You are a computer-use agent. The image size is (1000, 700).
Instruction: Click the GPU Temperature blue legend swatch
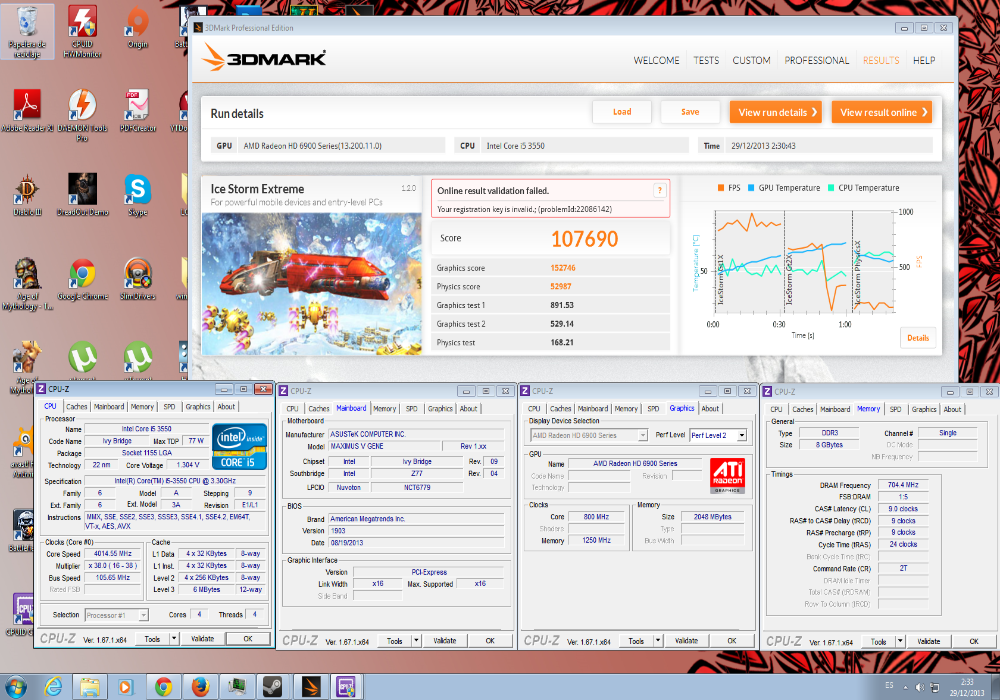751,188
